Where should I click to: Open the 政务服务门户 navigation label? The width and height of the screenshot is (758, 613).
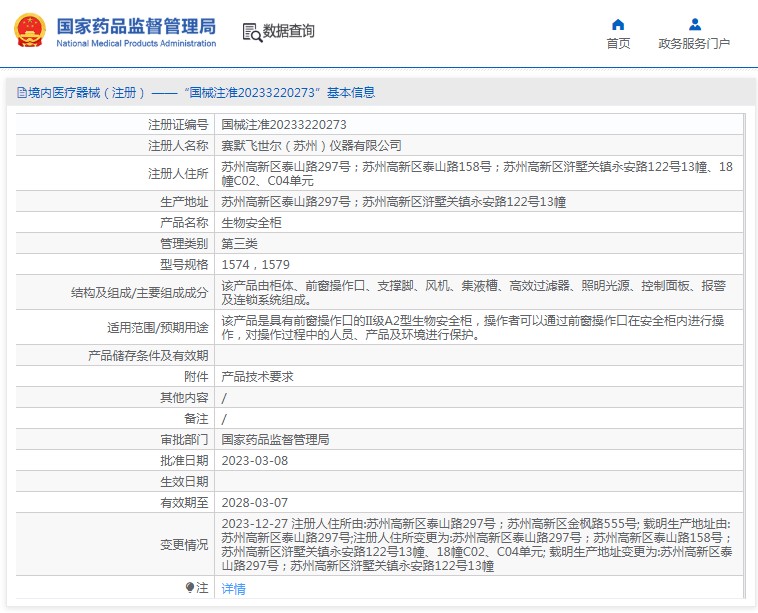[x=694, y=44]
